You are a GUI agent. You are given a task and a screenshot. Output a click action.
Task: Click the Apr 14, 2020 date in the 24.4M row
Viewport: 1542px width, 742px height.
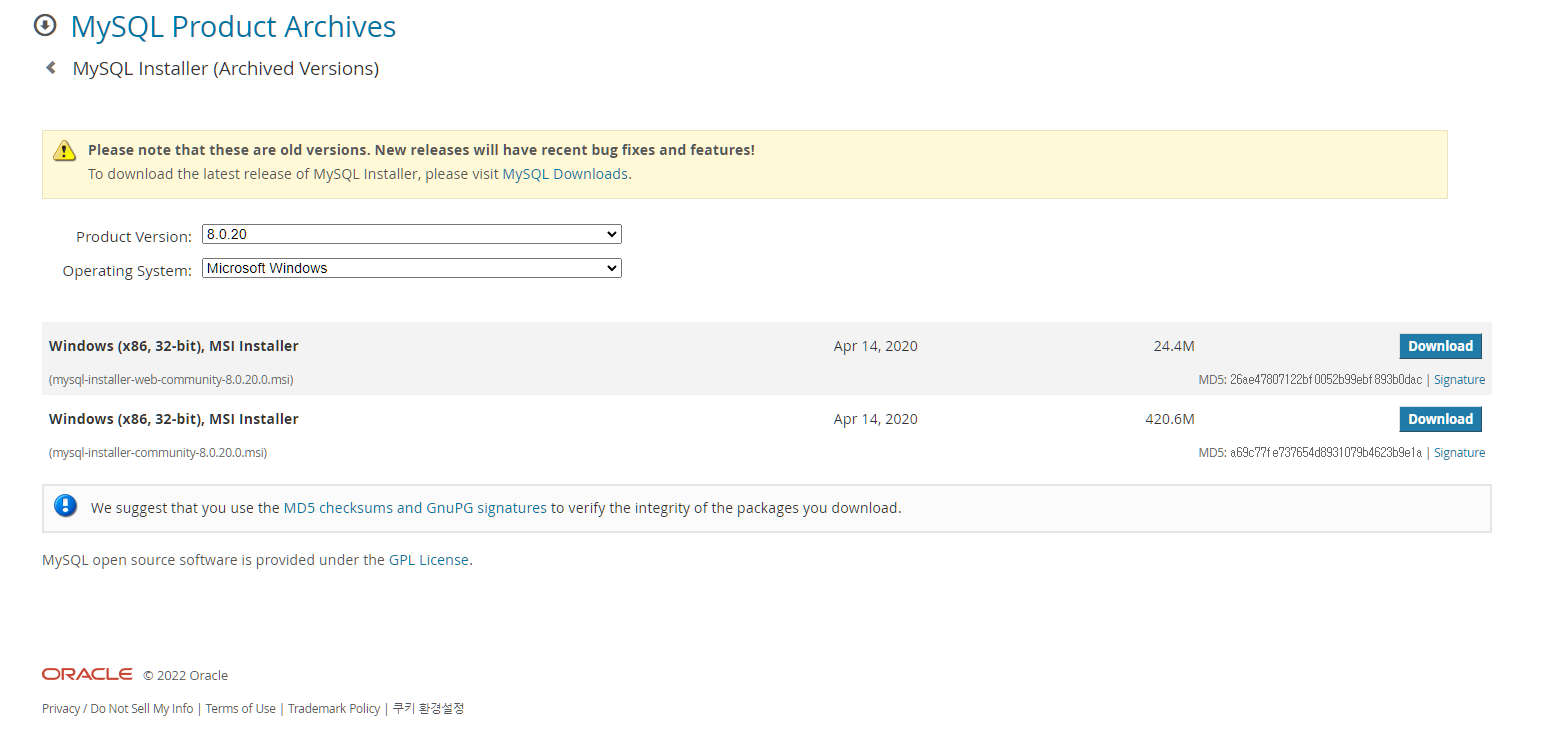[x=875, y=346]
